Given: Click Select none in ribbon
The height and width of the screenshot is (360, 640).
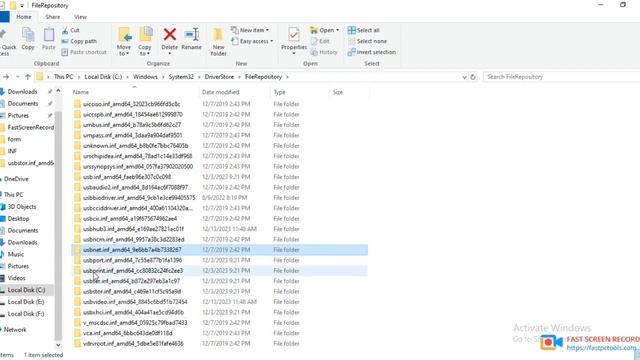Looking at the screenshot, I should pyautogui.click(x=367, y=41).
